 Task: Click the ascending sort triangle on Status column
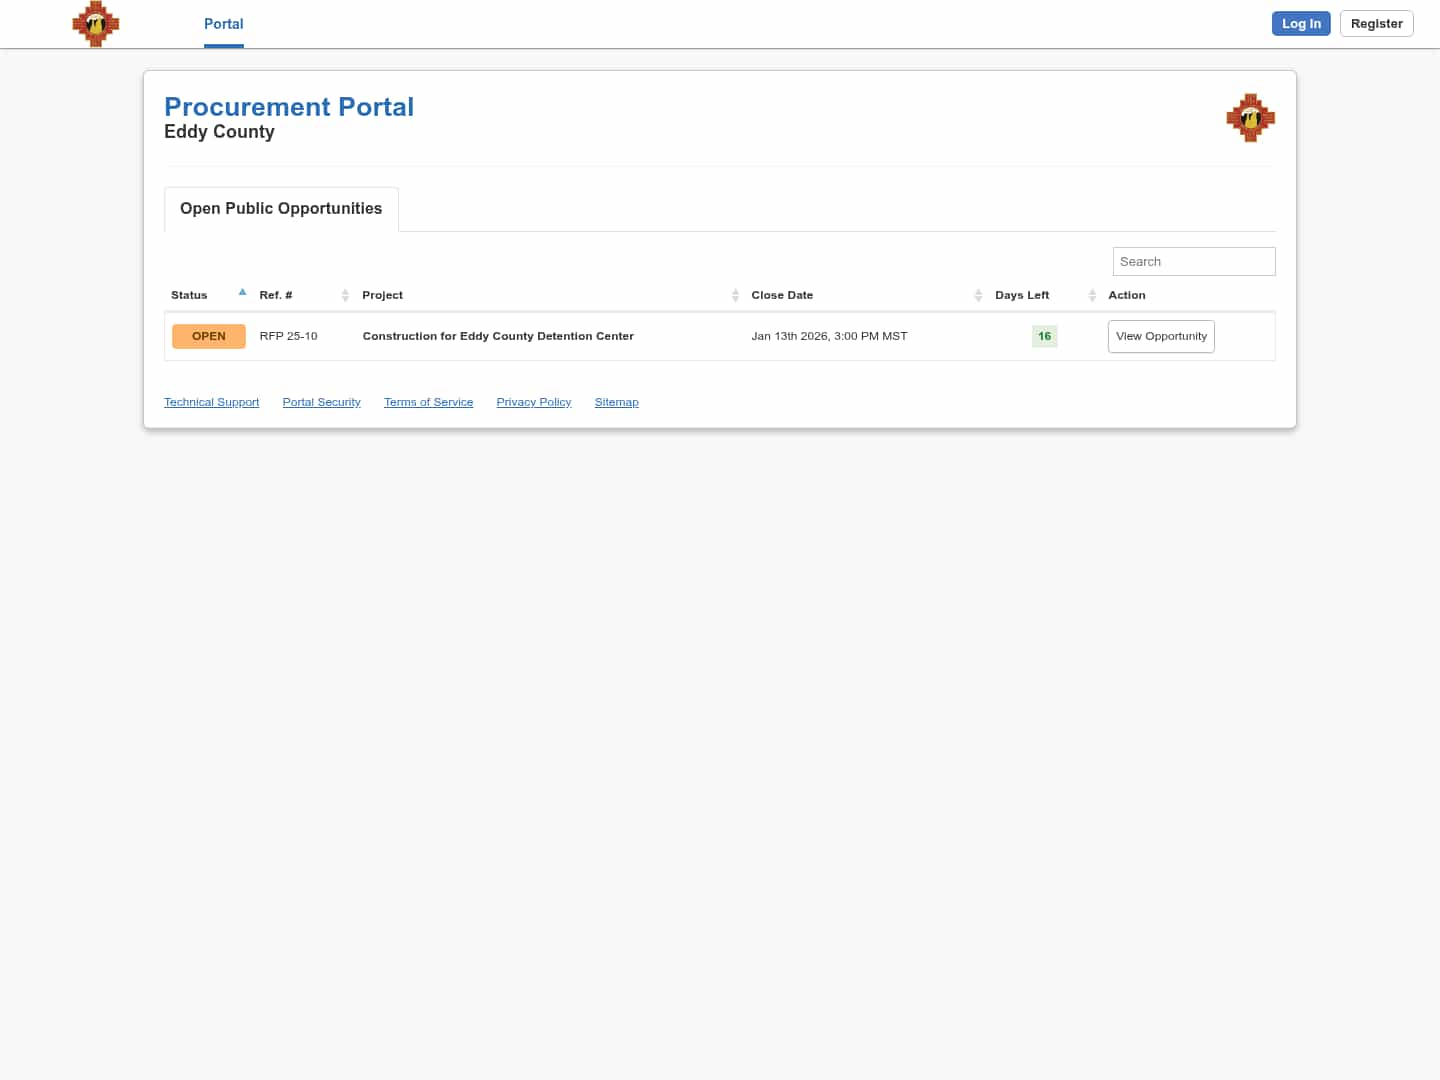(x=242, y=291)
